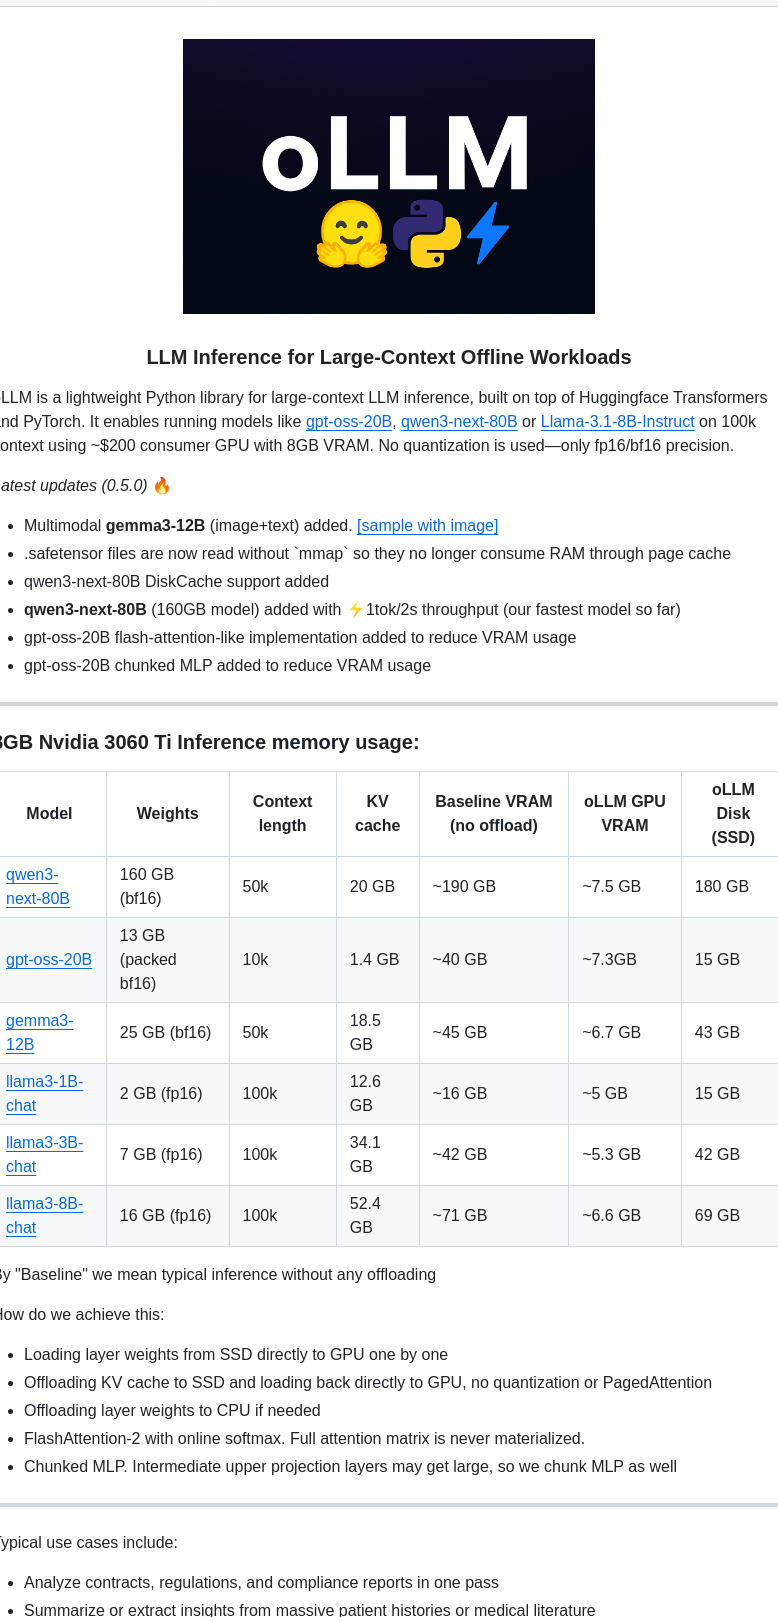Open the gemma3-12B model link in table
This screenshot has width=778, height=1617.
39,1033
